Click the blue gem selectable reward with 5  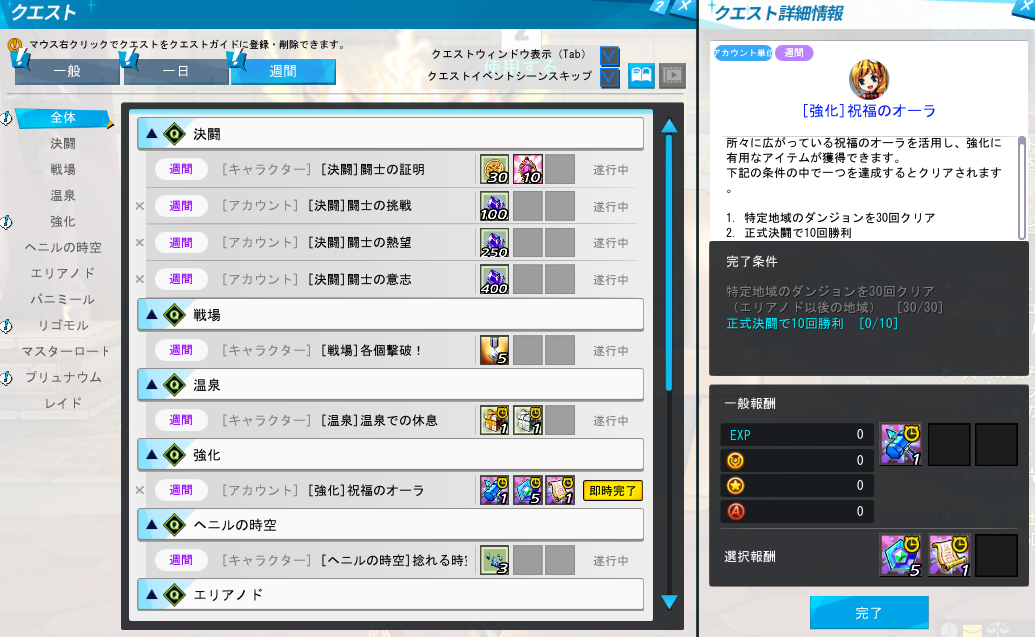pyautogui.click(x=901, y=555)
